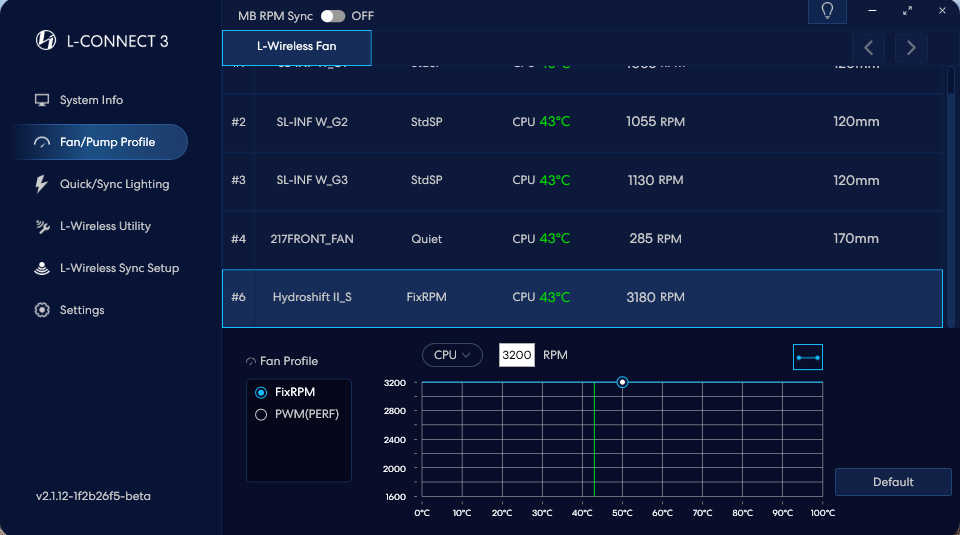Click the Fan/Pump Profile gauge icon
Viewport: 960px width, 535px height.
pos(42,142)
